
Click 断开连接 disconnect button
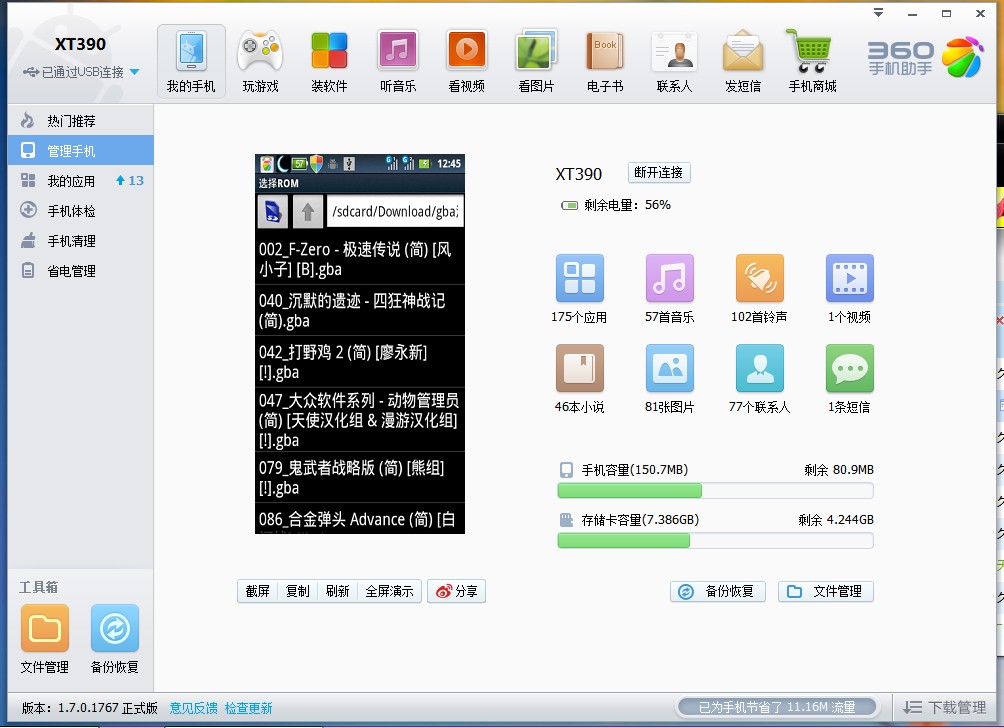(659, 172)
